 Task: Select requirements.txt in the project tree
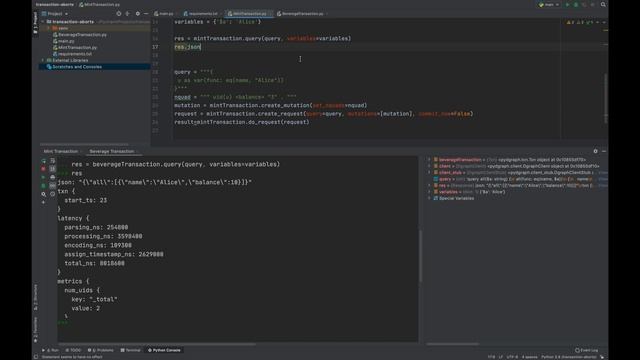[x=74, y=54]
